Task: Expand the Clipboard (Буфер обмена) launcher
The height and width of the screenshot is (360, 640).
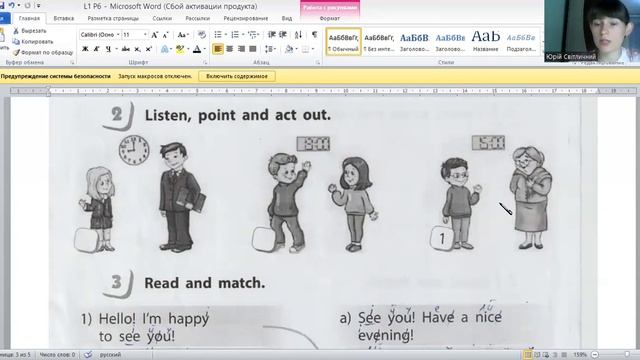Action: pyautogui.click(x=72, y=62)
